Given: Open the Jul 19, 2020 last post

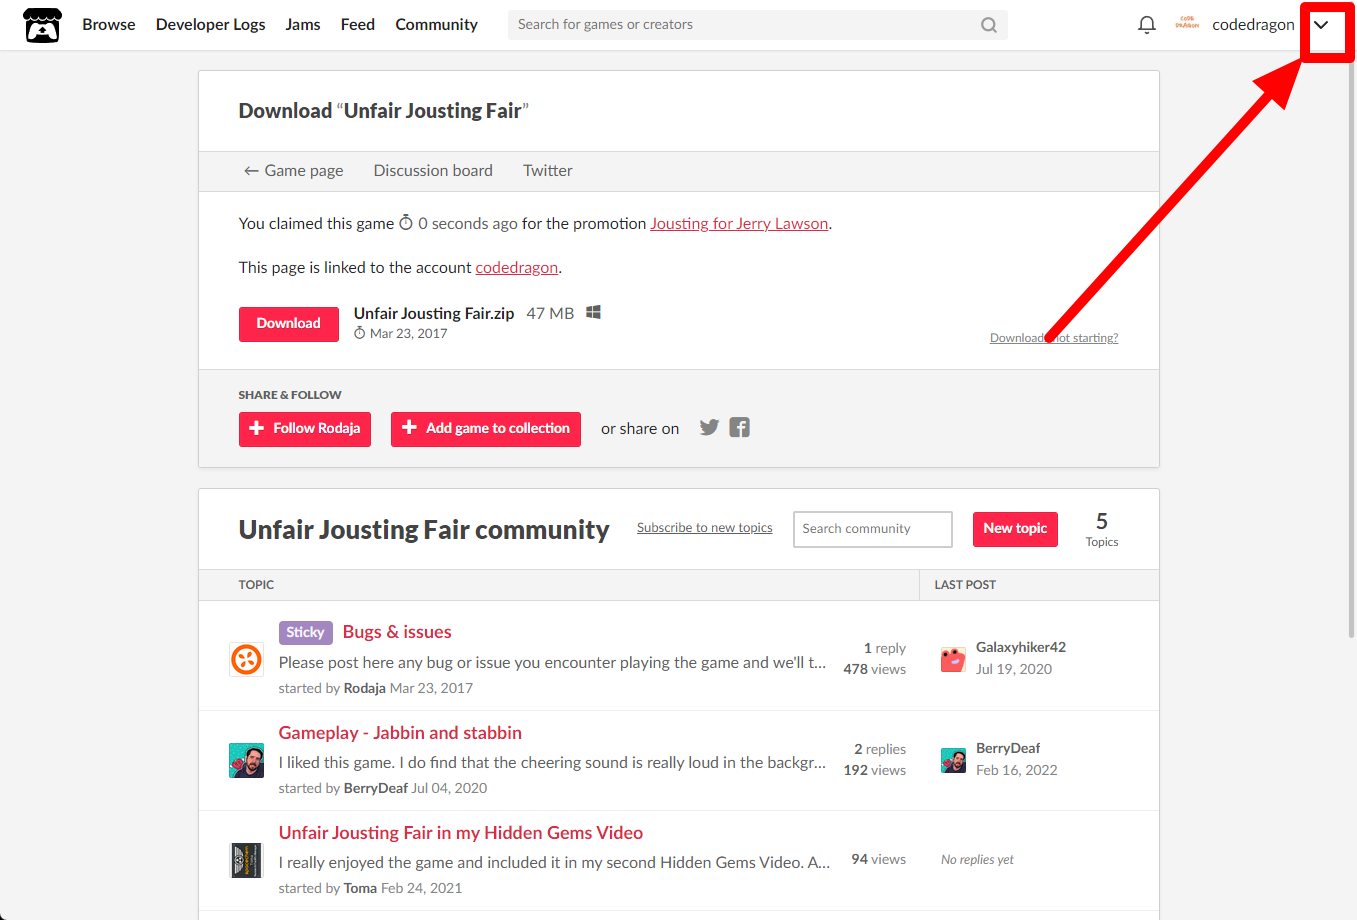Looking at the screenshot, I should tap(1014, 669).
